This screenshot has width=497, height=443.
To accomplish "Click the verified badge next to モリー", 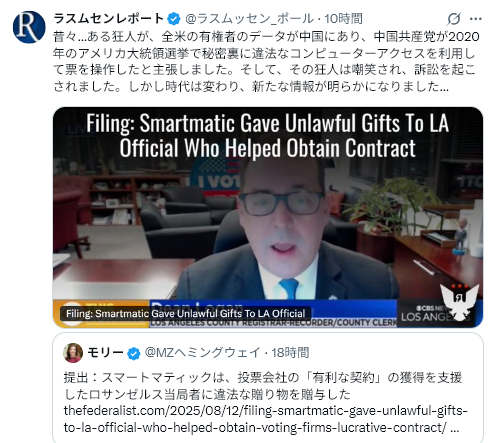I will (x=134, y=353).
